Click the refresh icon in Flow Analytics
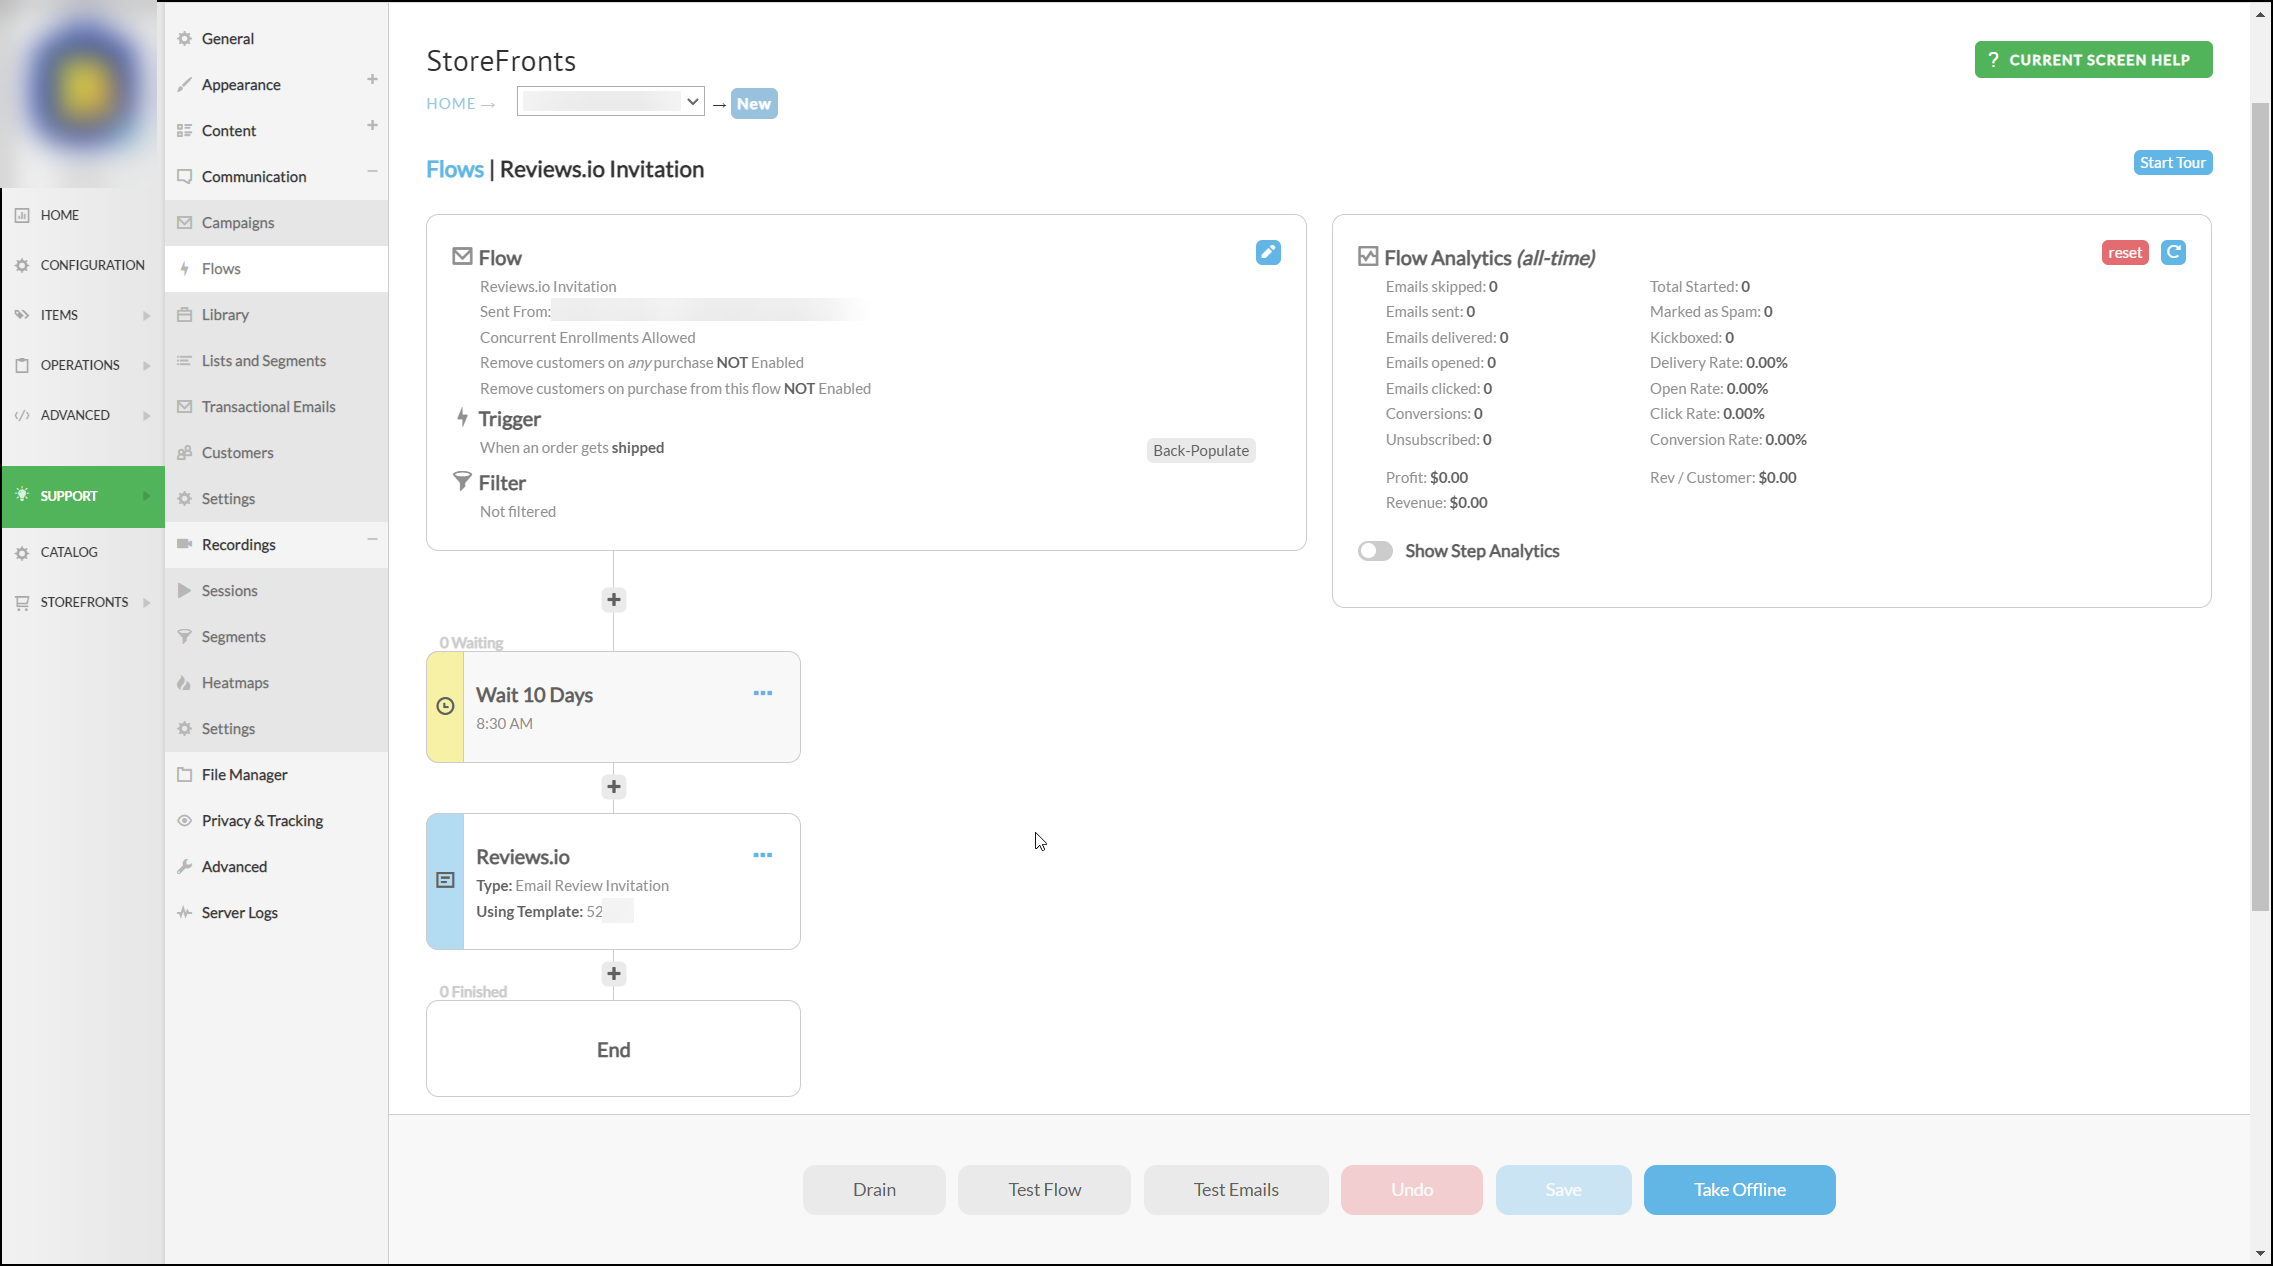 (2173, 253)
